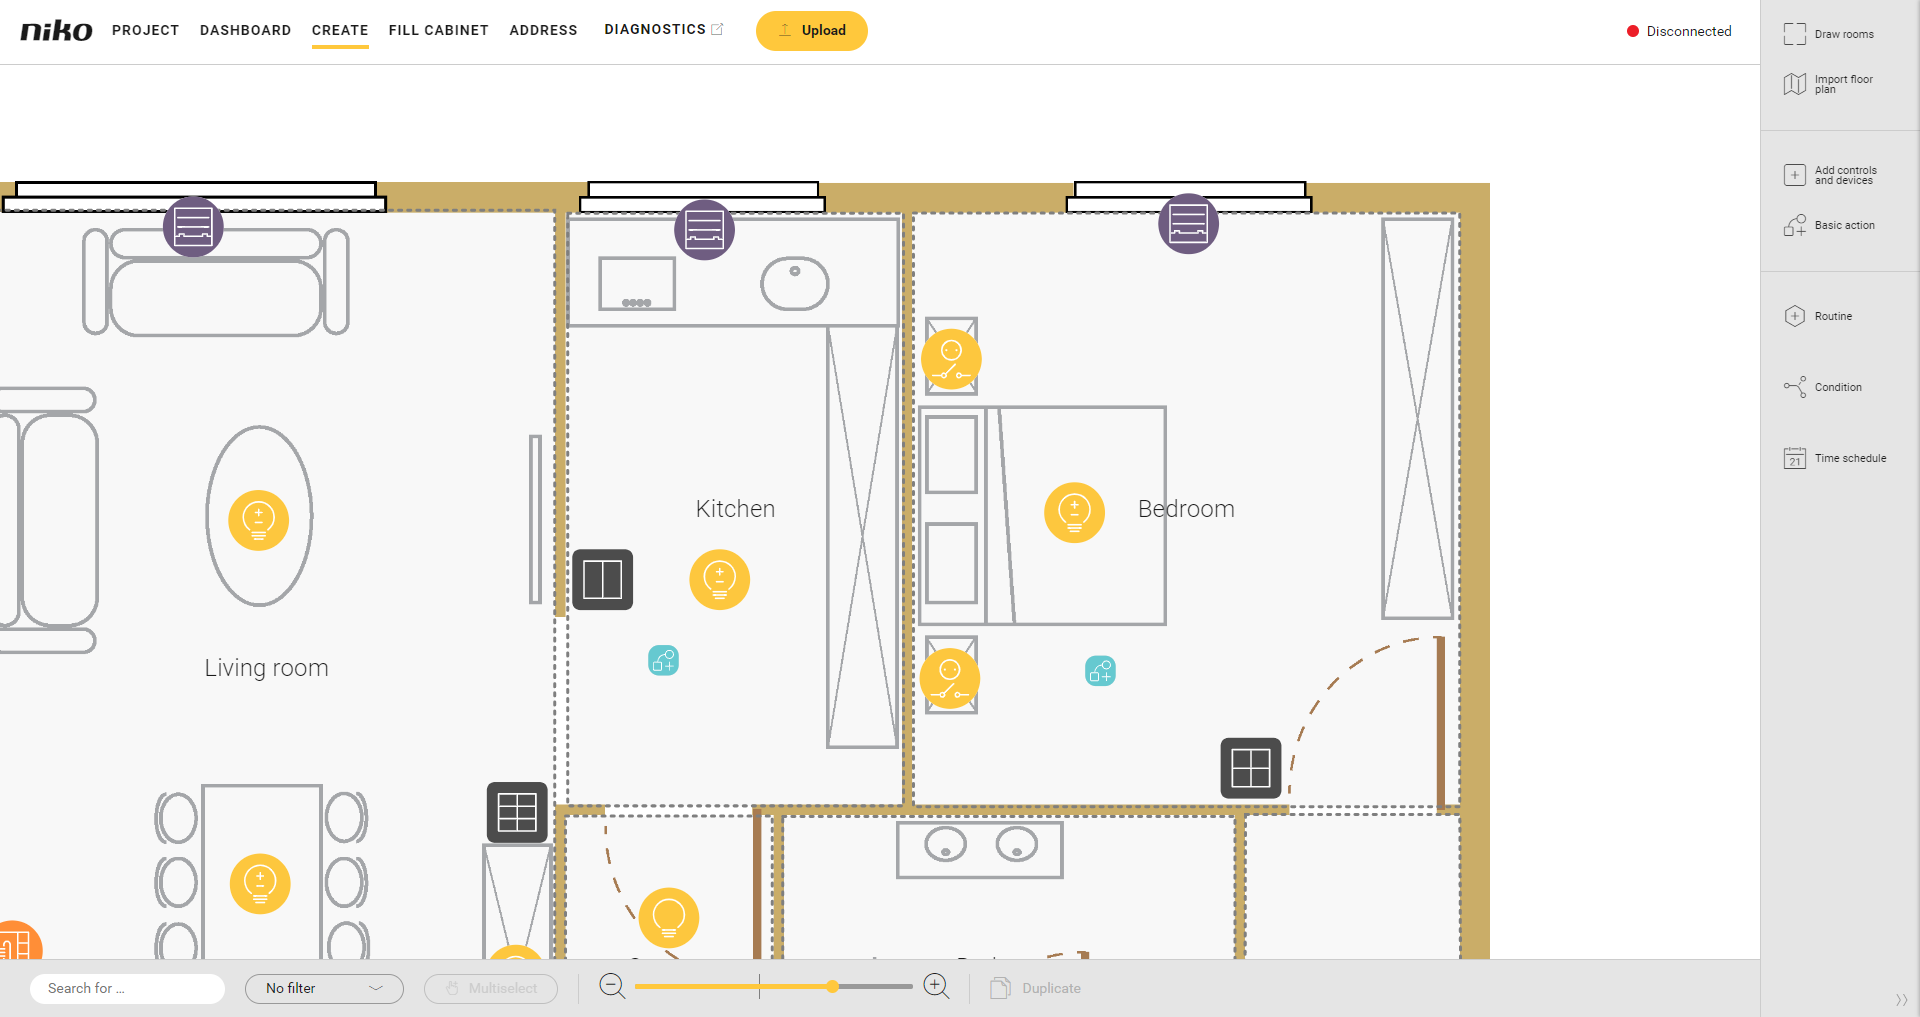Select lower bedside switched socket icon

(950, 677)
